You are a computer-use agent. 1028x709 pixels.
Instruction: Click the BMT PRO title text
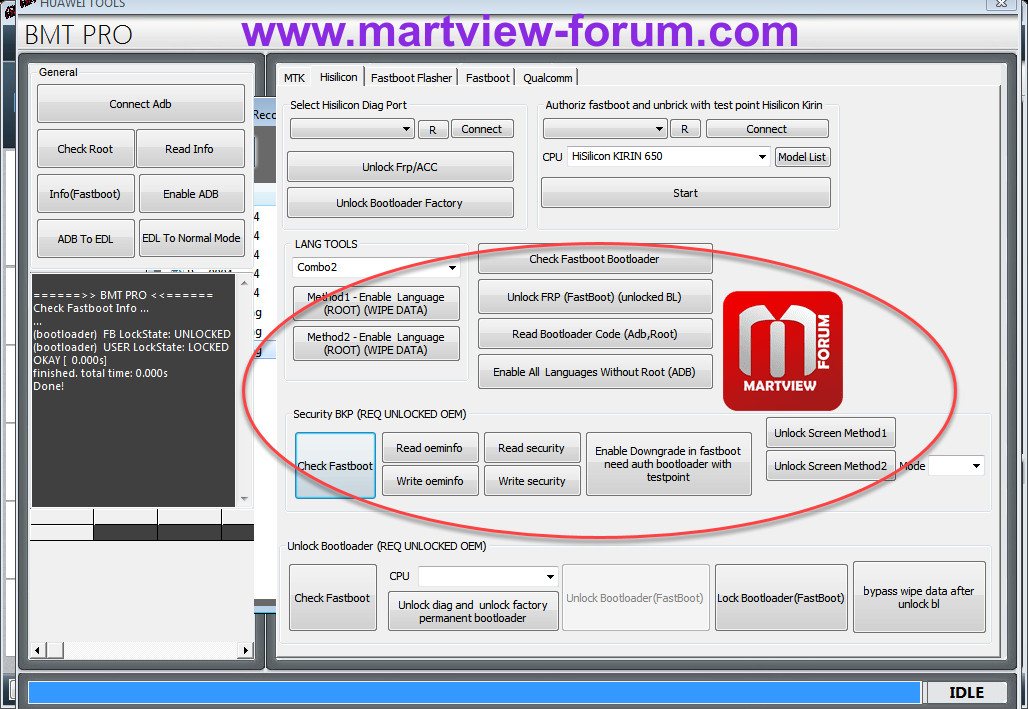[x=78, y=34]
